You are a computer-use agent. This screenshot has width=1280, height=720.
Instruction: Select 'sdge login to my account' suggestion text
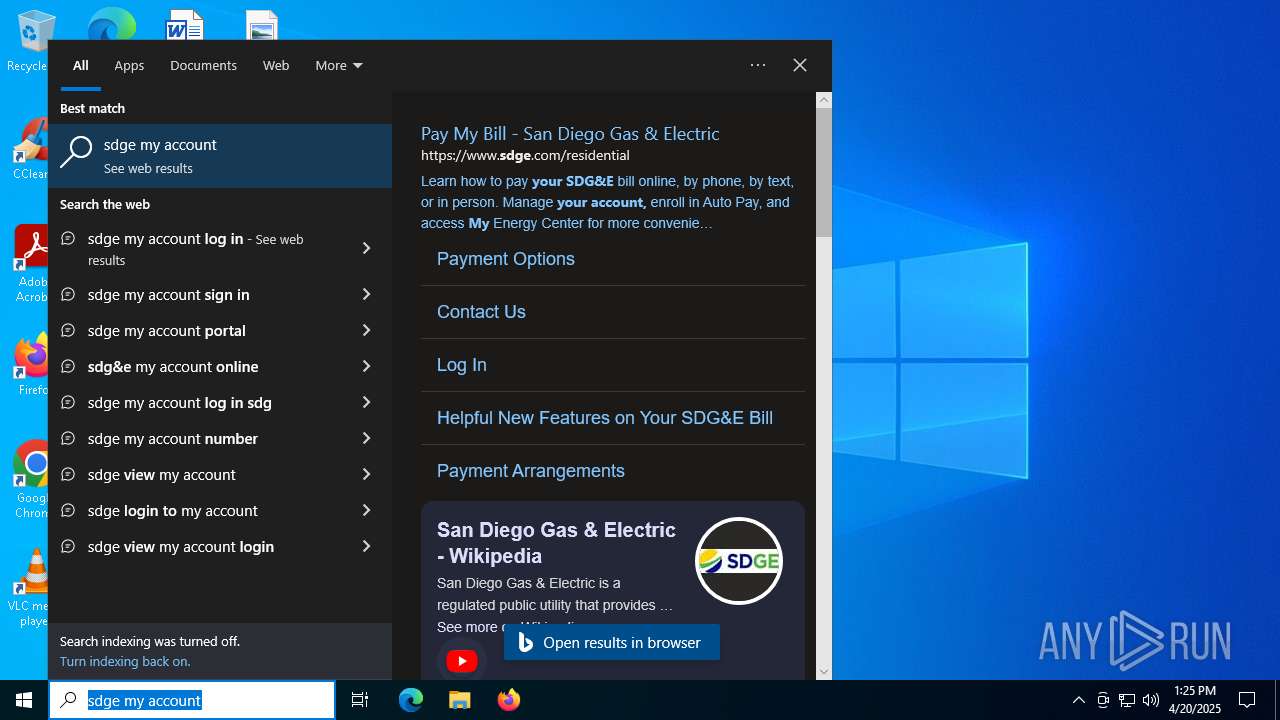click(x=173, y=511)
